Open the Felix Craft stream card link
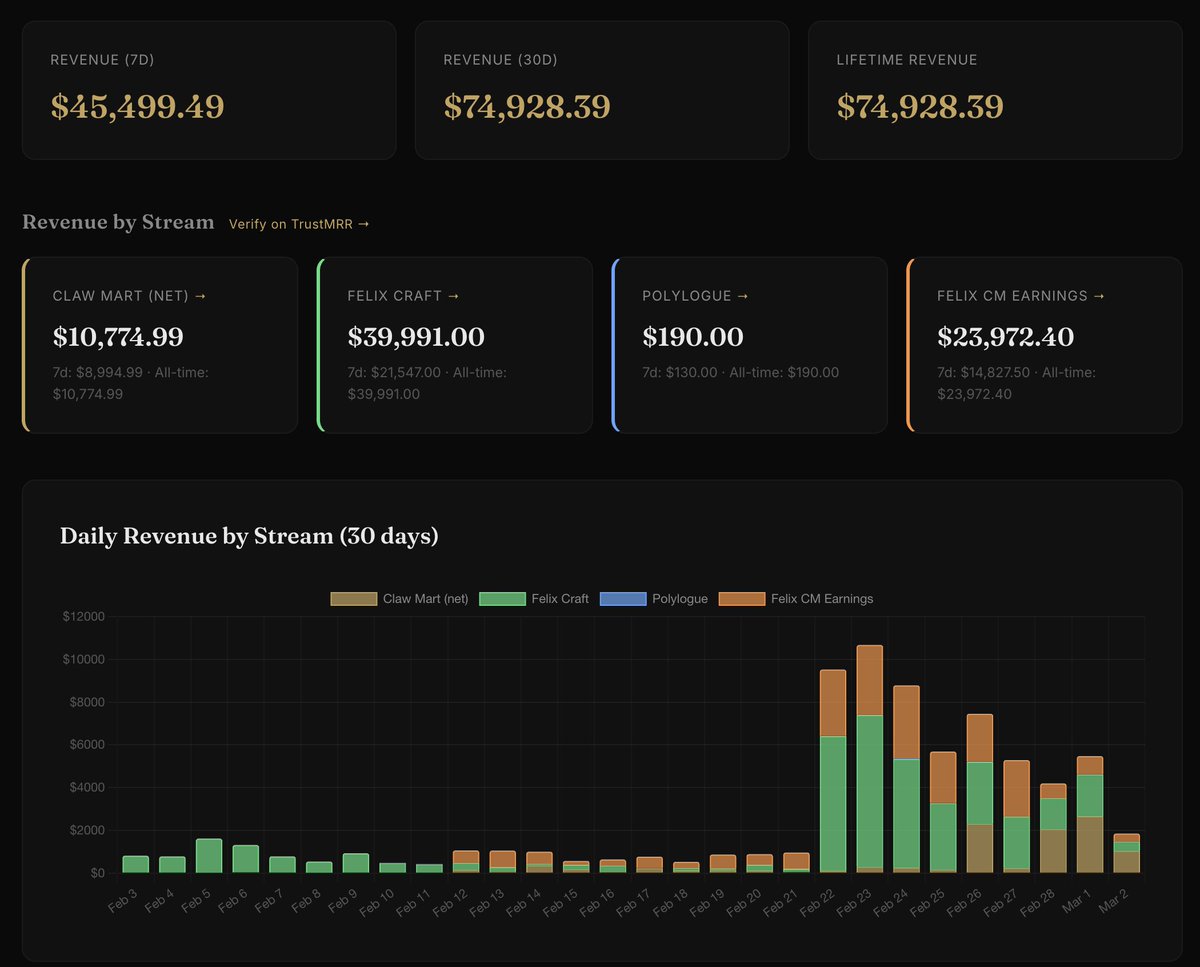 [404, 296]
